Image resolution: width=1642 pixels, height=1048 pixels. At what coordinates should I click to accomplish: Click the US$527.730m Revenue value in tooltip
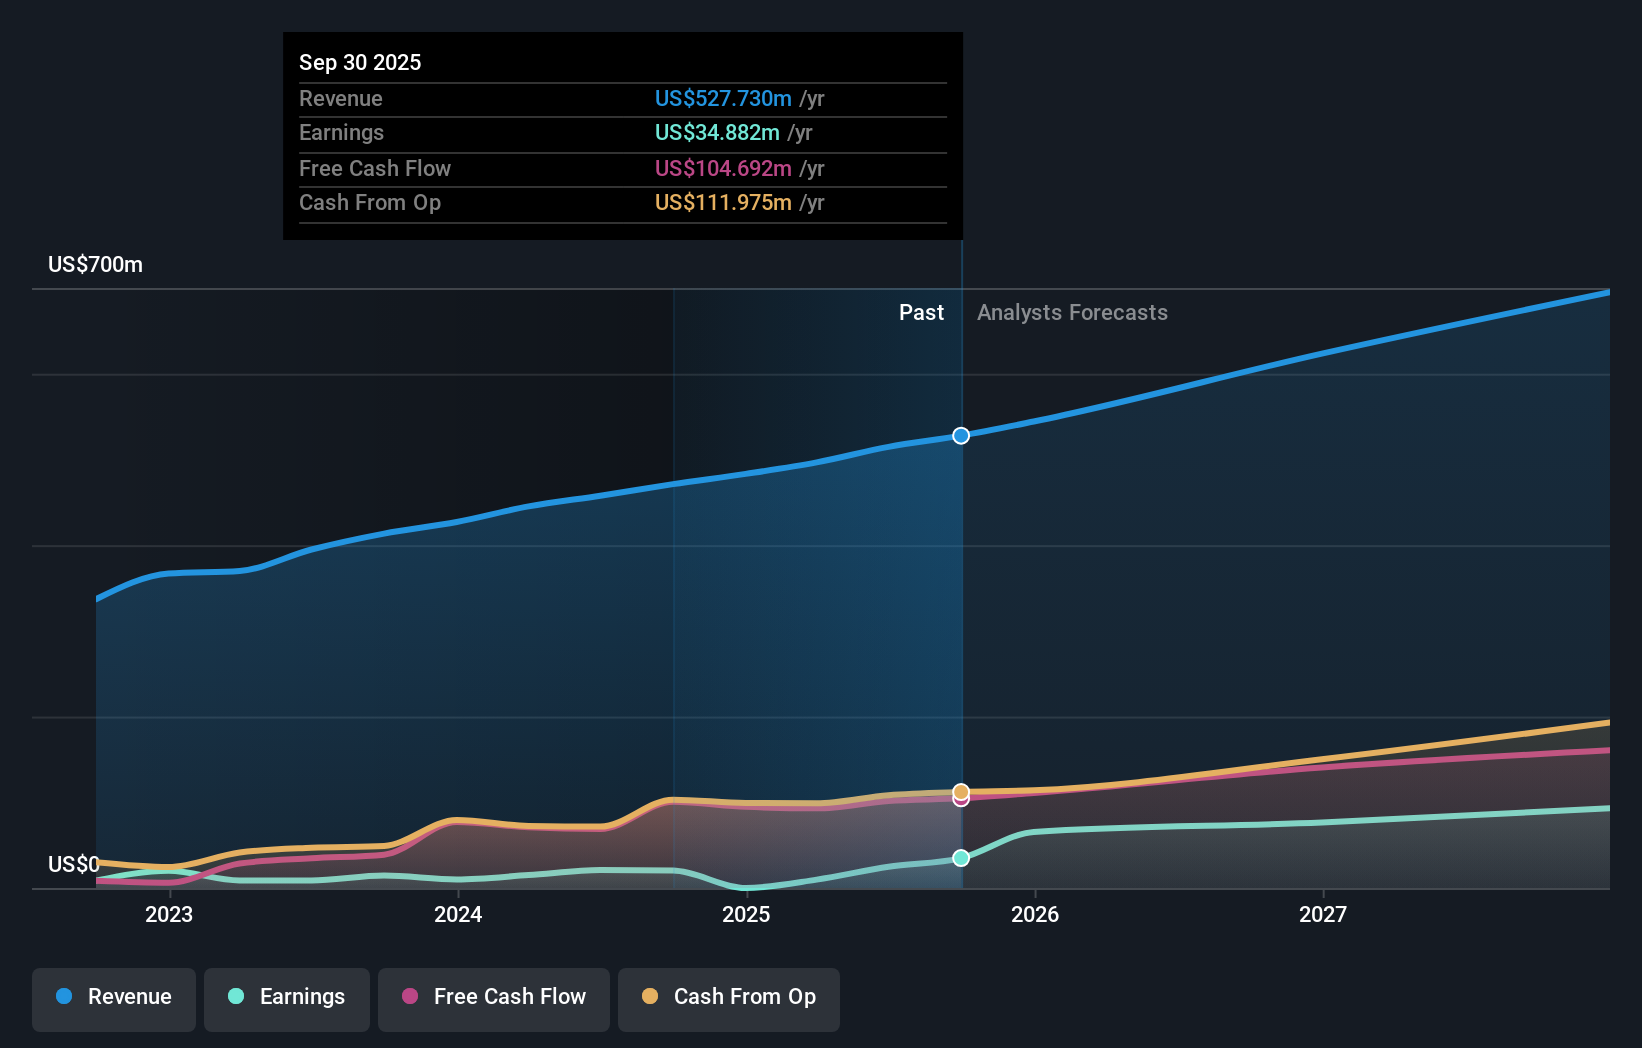723,99
